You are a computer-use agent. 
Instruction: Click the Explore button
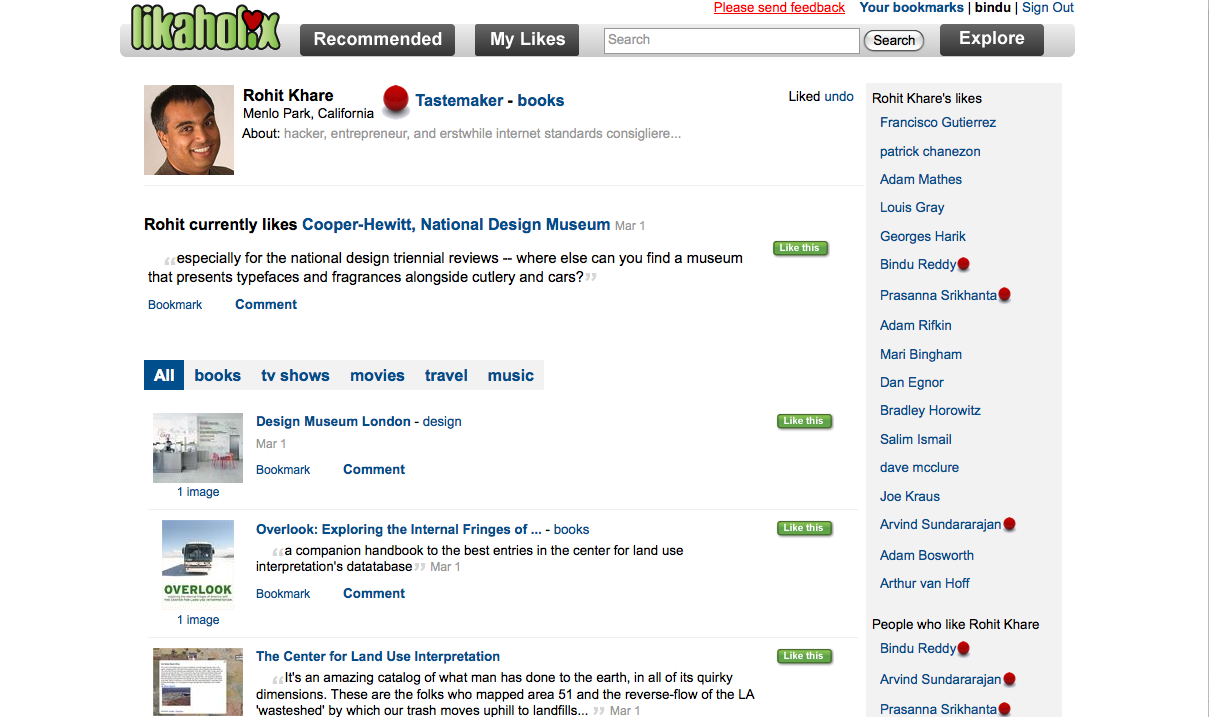[x=992, y=39]
